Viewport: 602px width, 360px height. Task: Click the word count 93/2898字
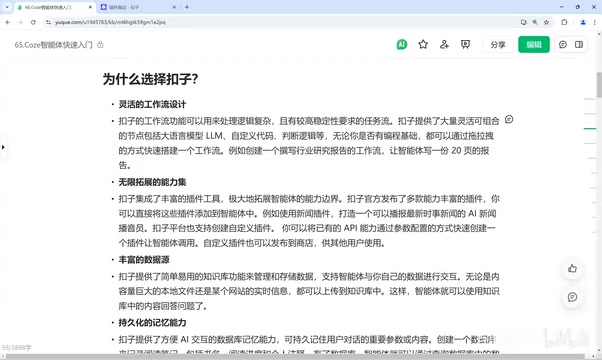(x=17, y=348)
